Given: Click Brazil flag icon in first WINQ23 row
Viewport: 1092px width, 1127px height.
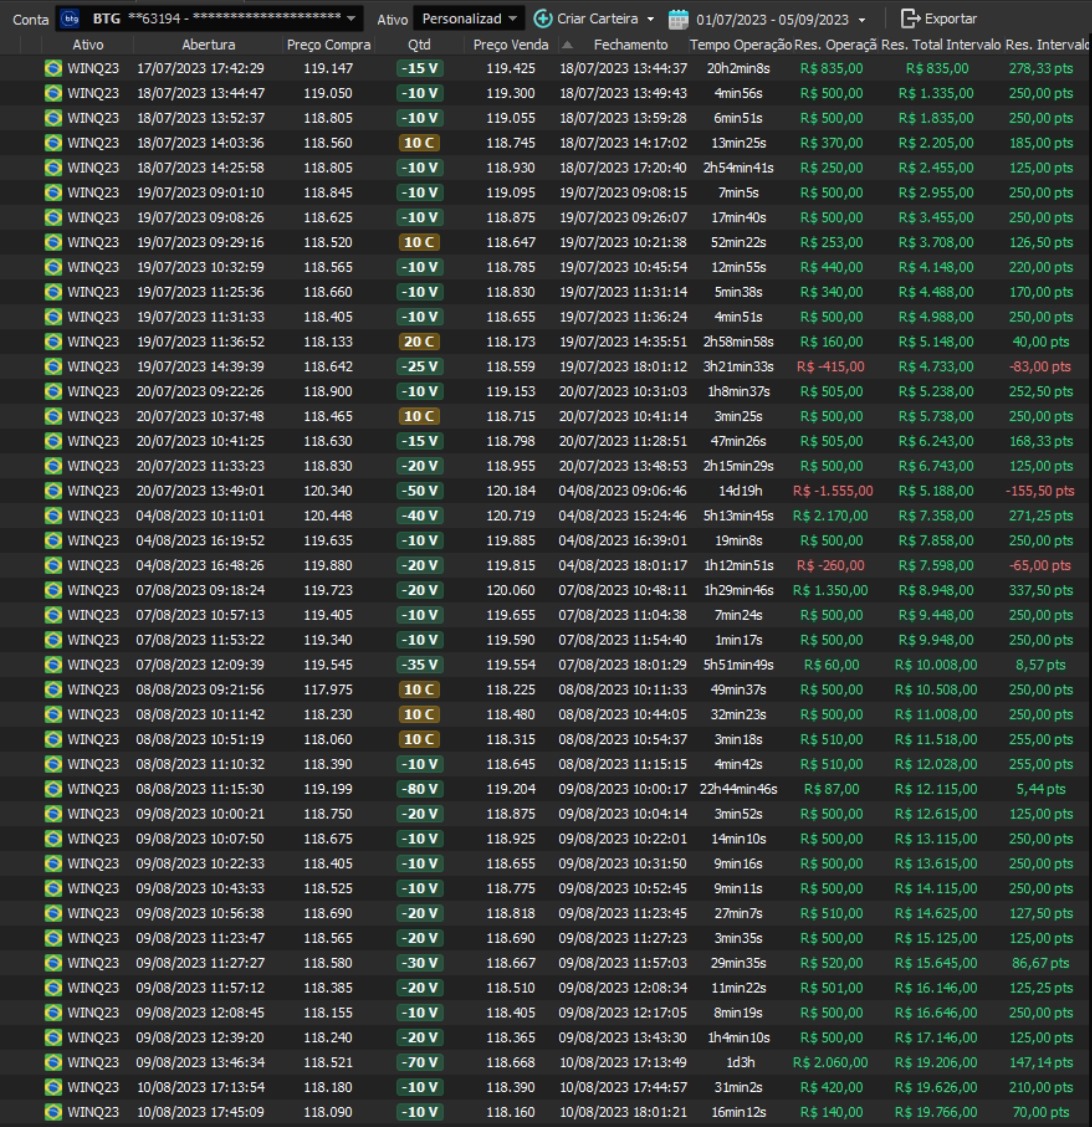Looking at the screenshot, I should click(53, 68).
